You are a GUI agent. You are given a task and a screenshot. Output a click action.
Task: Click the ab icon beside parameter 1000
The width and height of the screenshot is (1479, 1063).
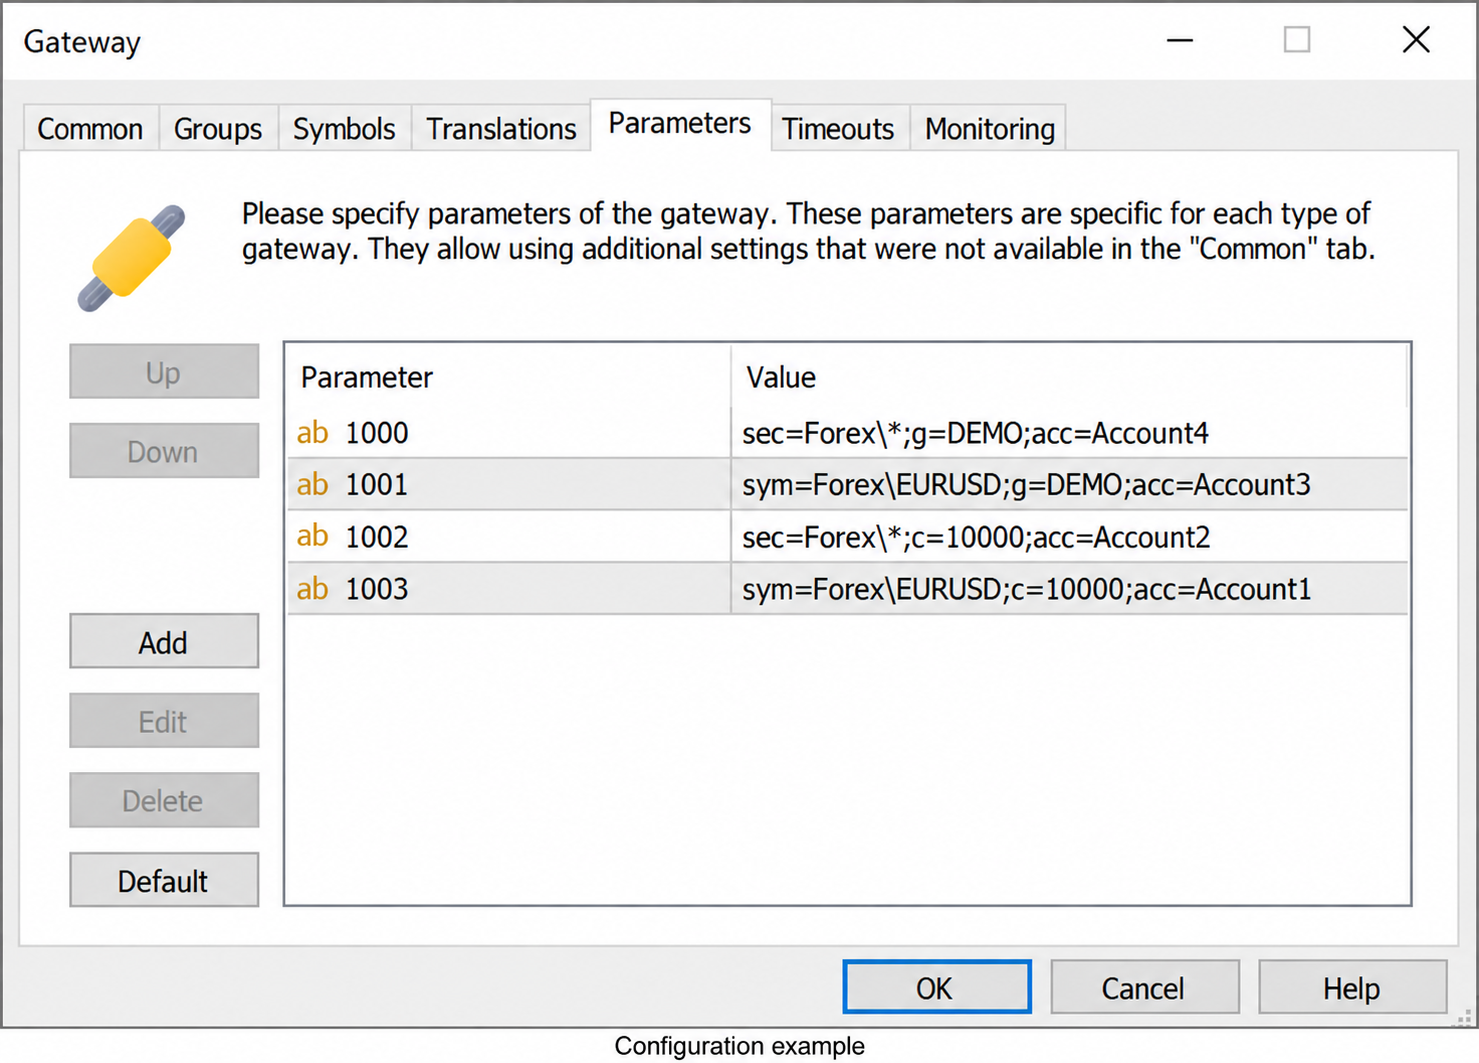[312, 433]
